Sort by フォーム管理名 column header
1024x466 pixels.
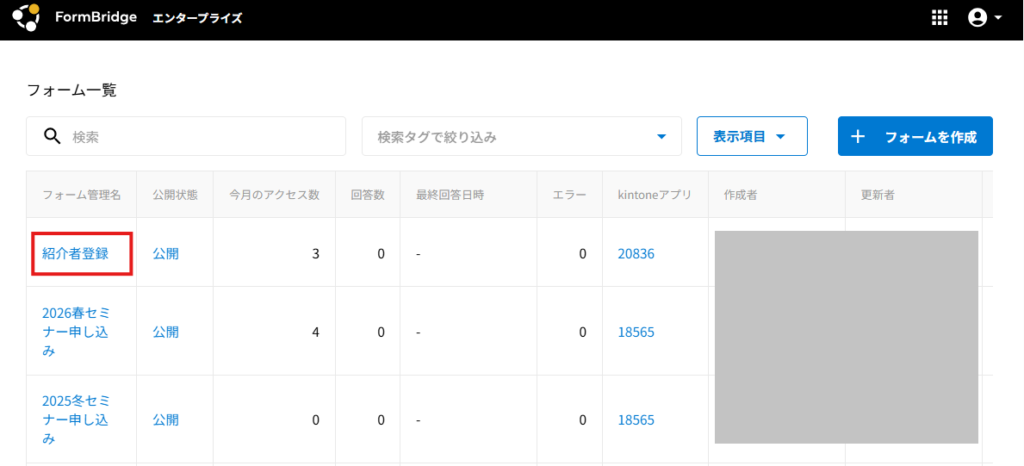pos(81,195)
